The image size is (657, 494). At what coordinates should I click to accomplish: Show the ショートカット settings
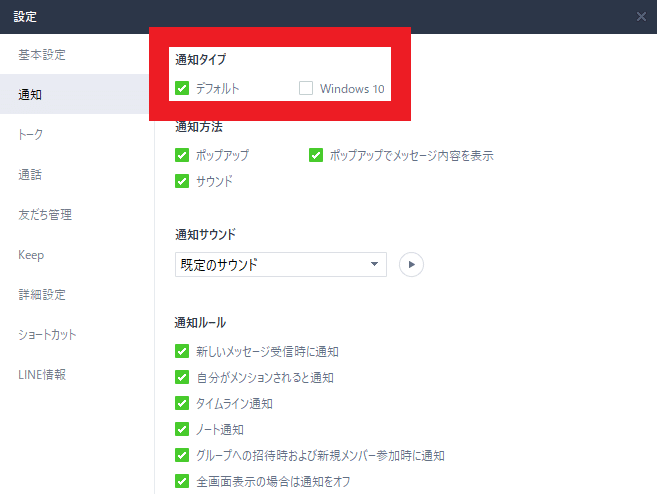(75, 335)
